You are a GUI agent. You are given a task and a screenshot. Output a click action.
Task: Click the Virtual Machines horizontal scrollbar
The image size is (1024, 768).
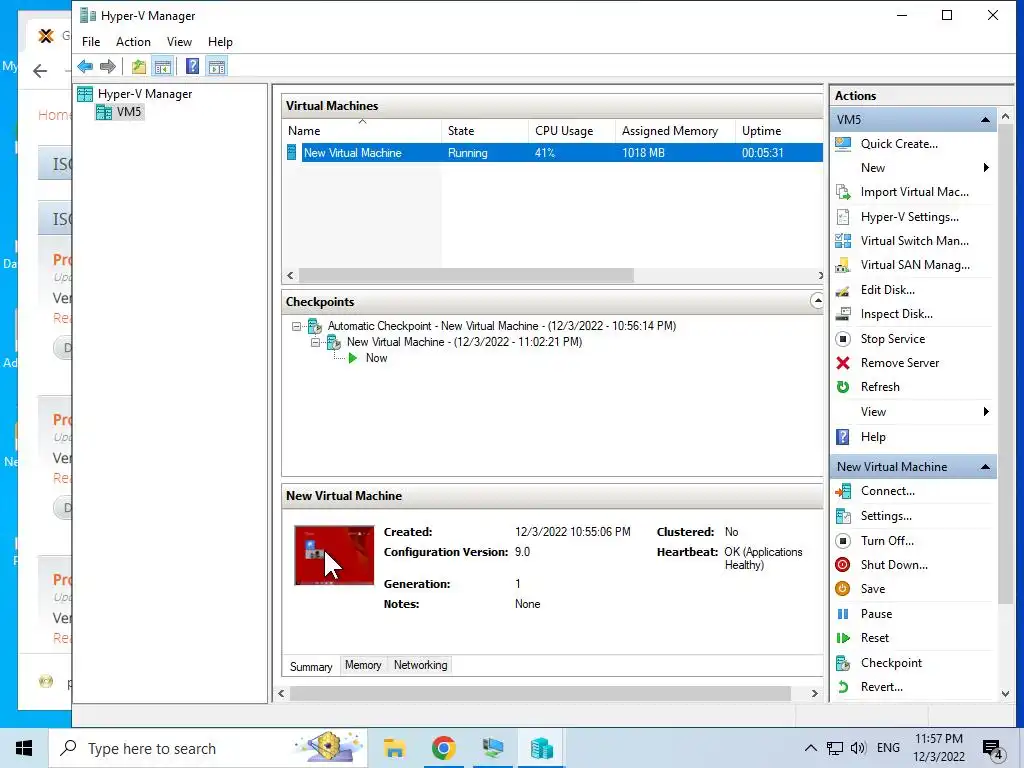[466, 276]
